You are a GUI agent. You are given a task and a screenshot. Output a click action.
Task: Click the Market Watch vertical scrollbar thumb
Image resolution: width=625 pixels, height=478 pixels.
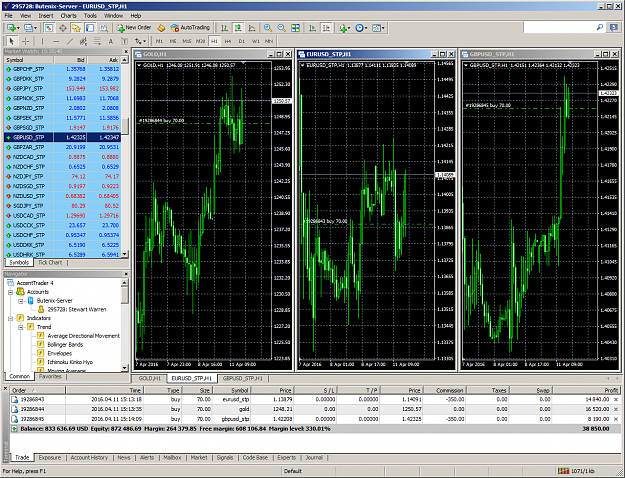point(125,126)
